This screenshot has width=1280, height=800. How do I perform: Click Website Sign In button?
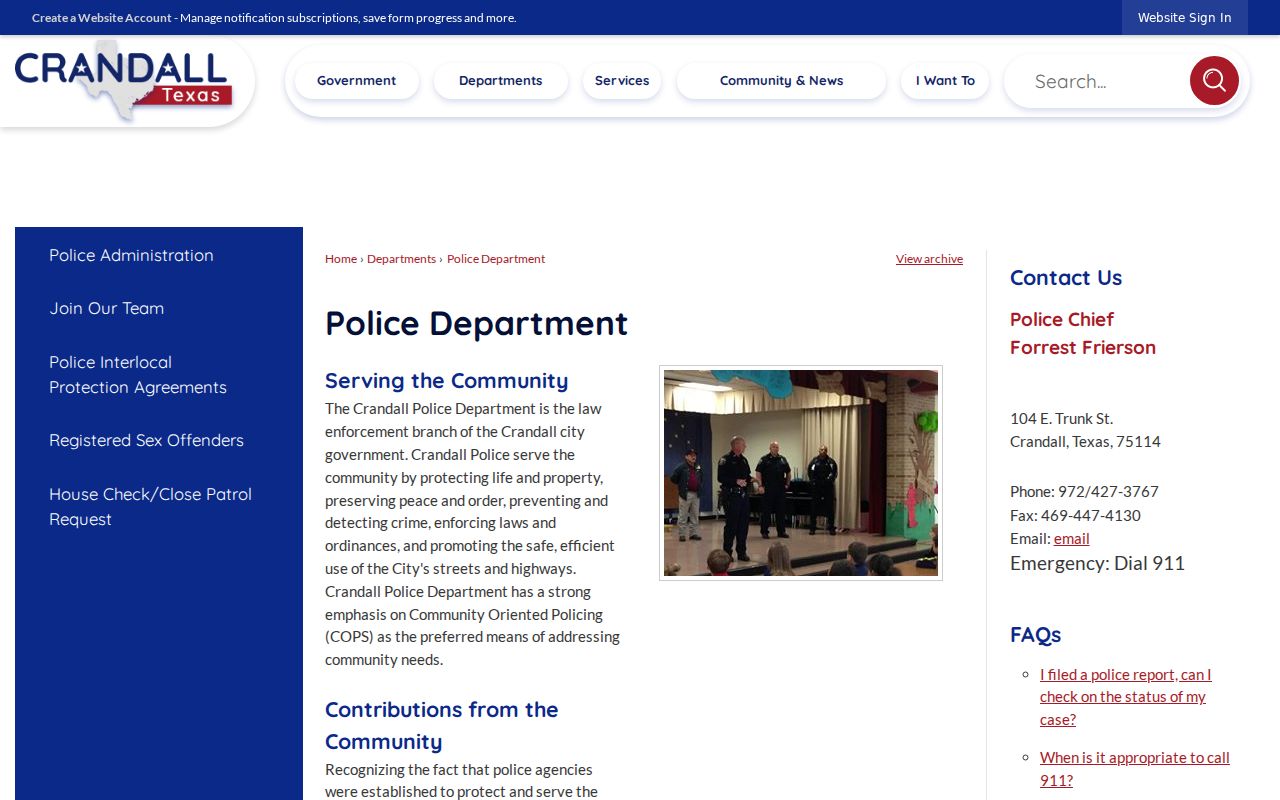coord(1185,18)
